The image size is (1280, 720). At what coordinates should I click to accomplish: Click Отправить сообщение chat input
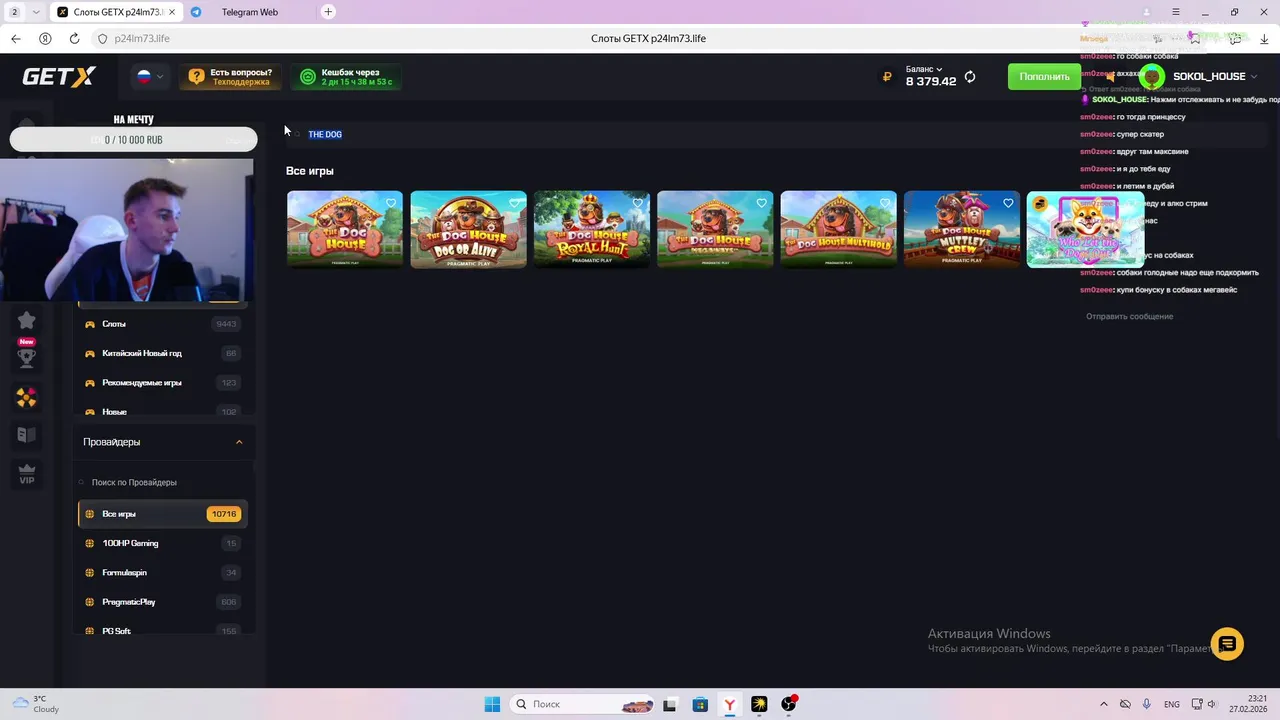[x=1130, y=316]
